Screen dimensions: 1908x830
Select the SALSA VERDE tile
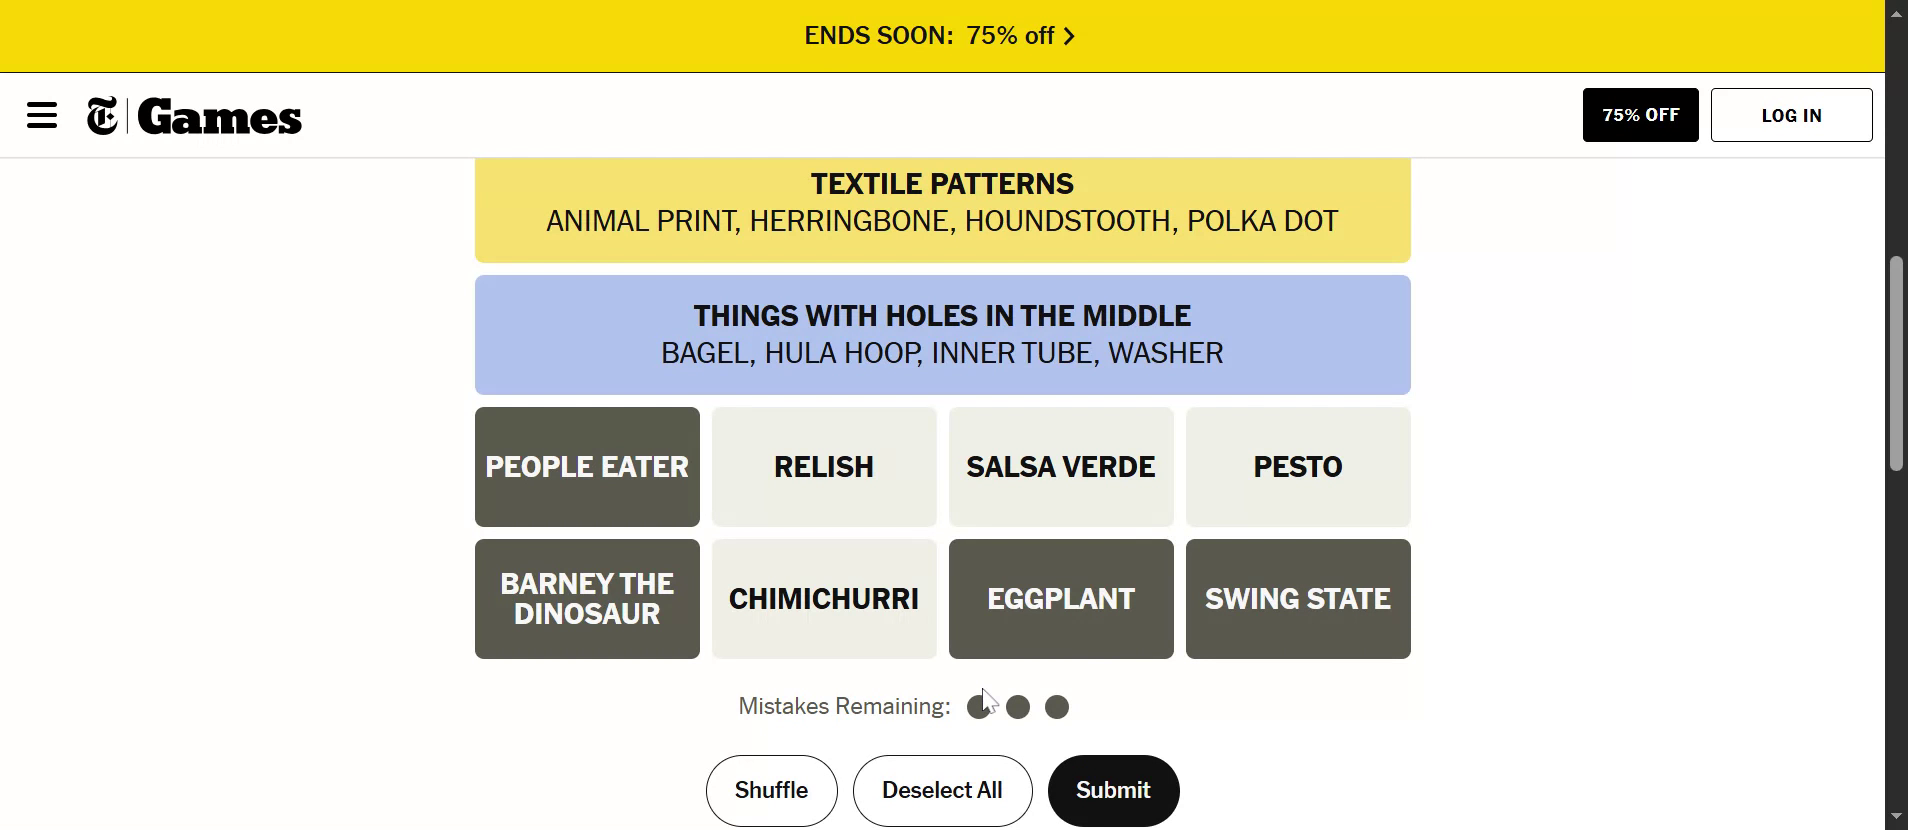[x=1060, y=467]
